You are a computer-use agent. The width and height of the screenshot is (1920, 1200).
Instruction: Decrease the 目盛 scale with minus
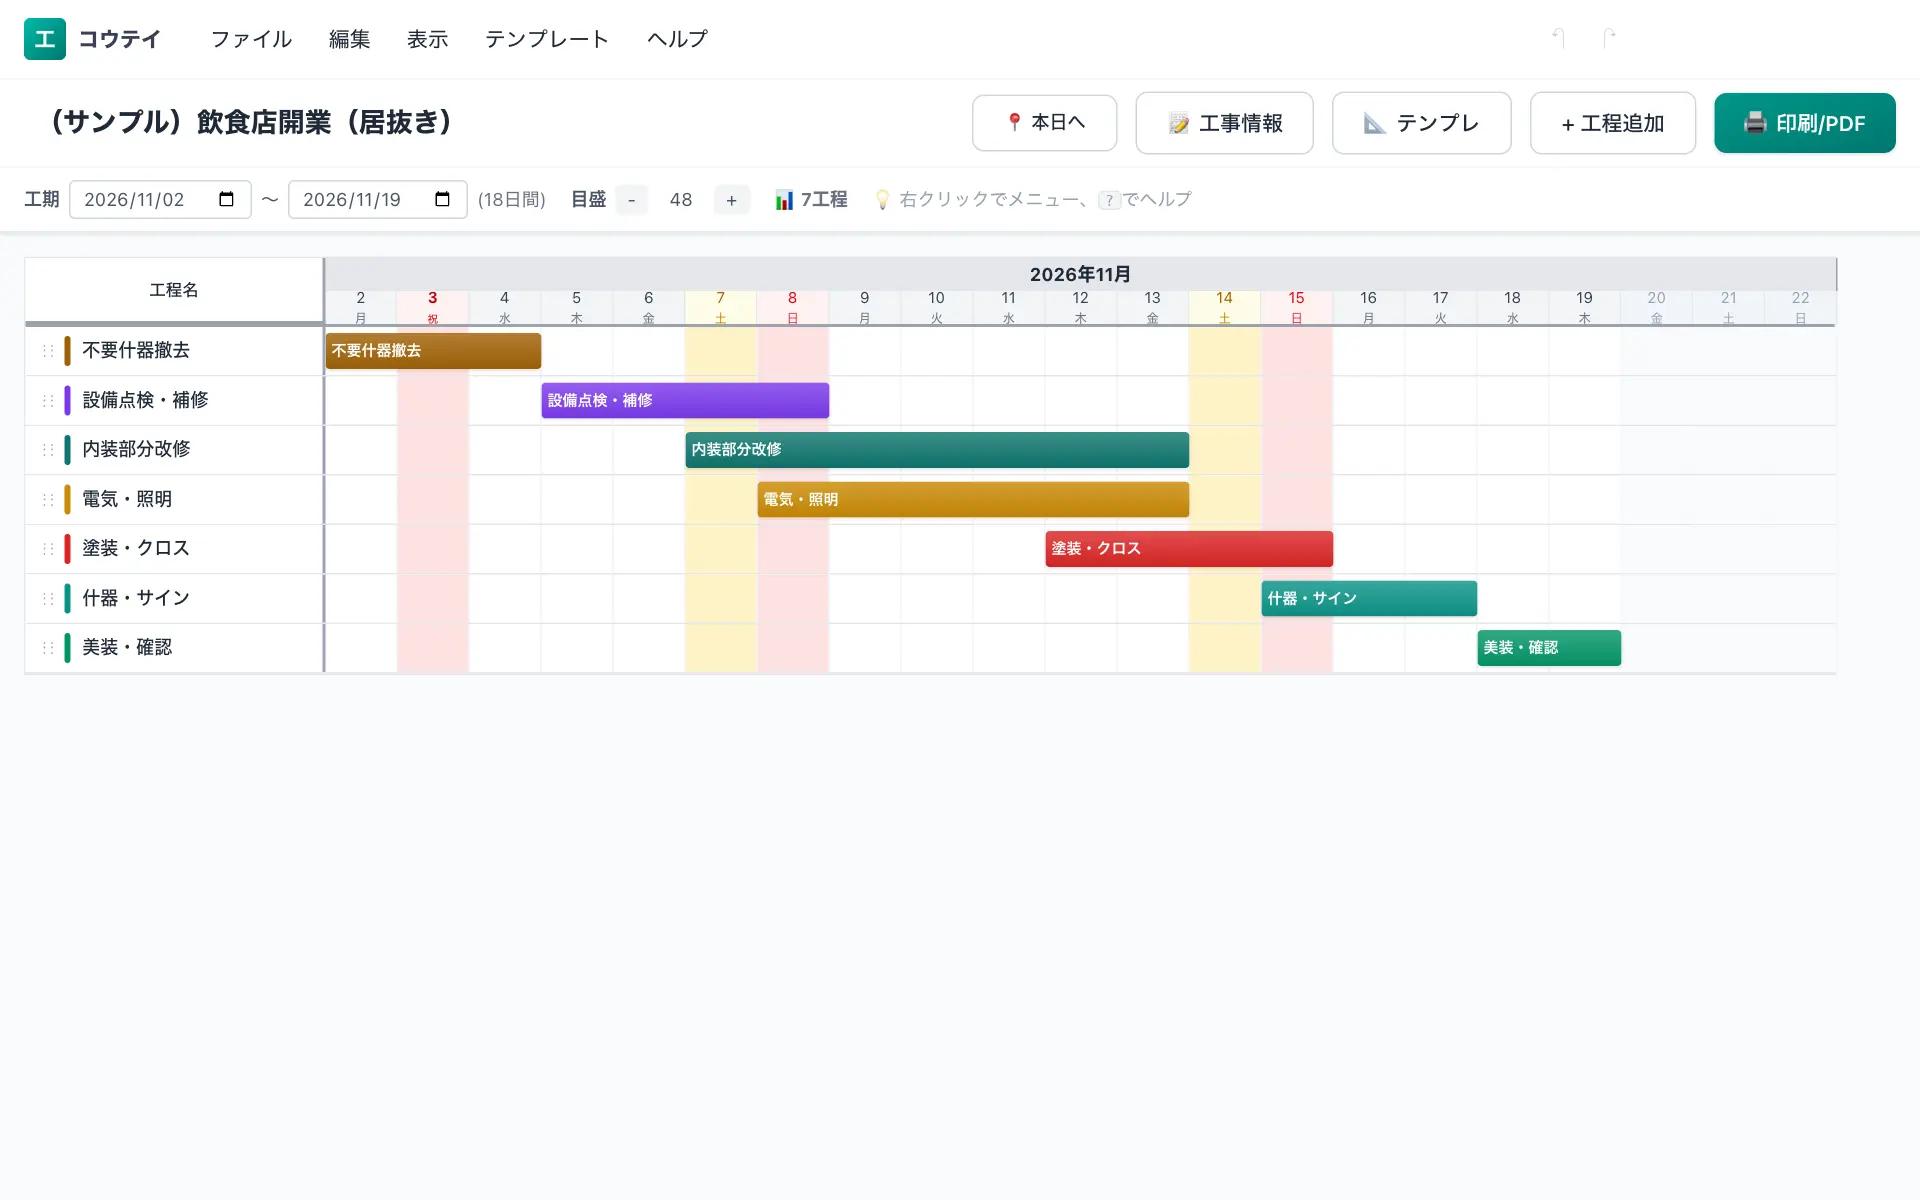(631, 200)
